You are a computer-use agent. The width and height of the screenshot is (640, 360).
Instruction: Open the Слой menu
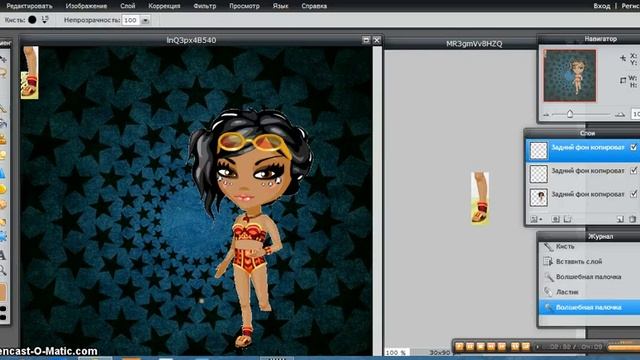(128, 6)
